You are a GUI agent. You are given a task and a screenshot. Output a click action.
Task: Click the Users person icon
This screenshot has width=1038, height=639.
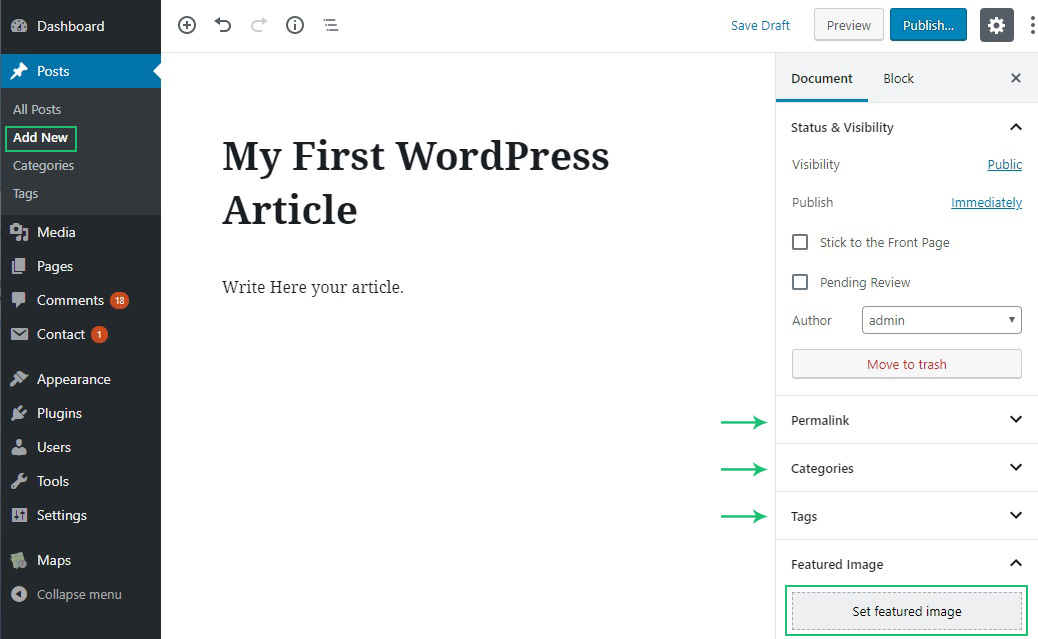(x=19, y=447)
